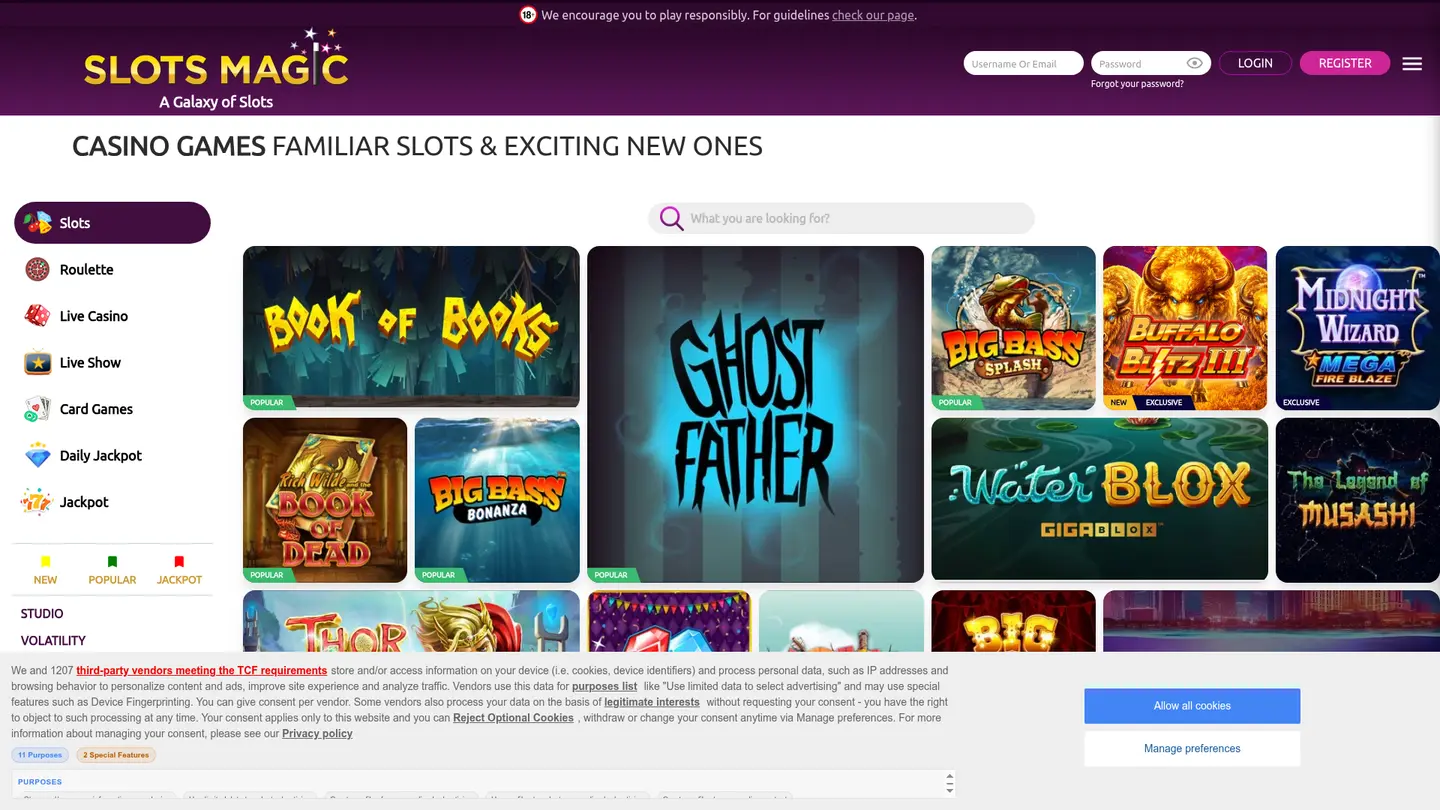
Task: Open Water Blox Gigablox game
Action: point(1099,500)
